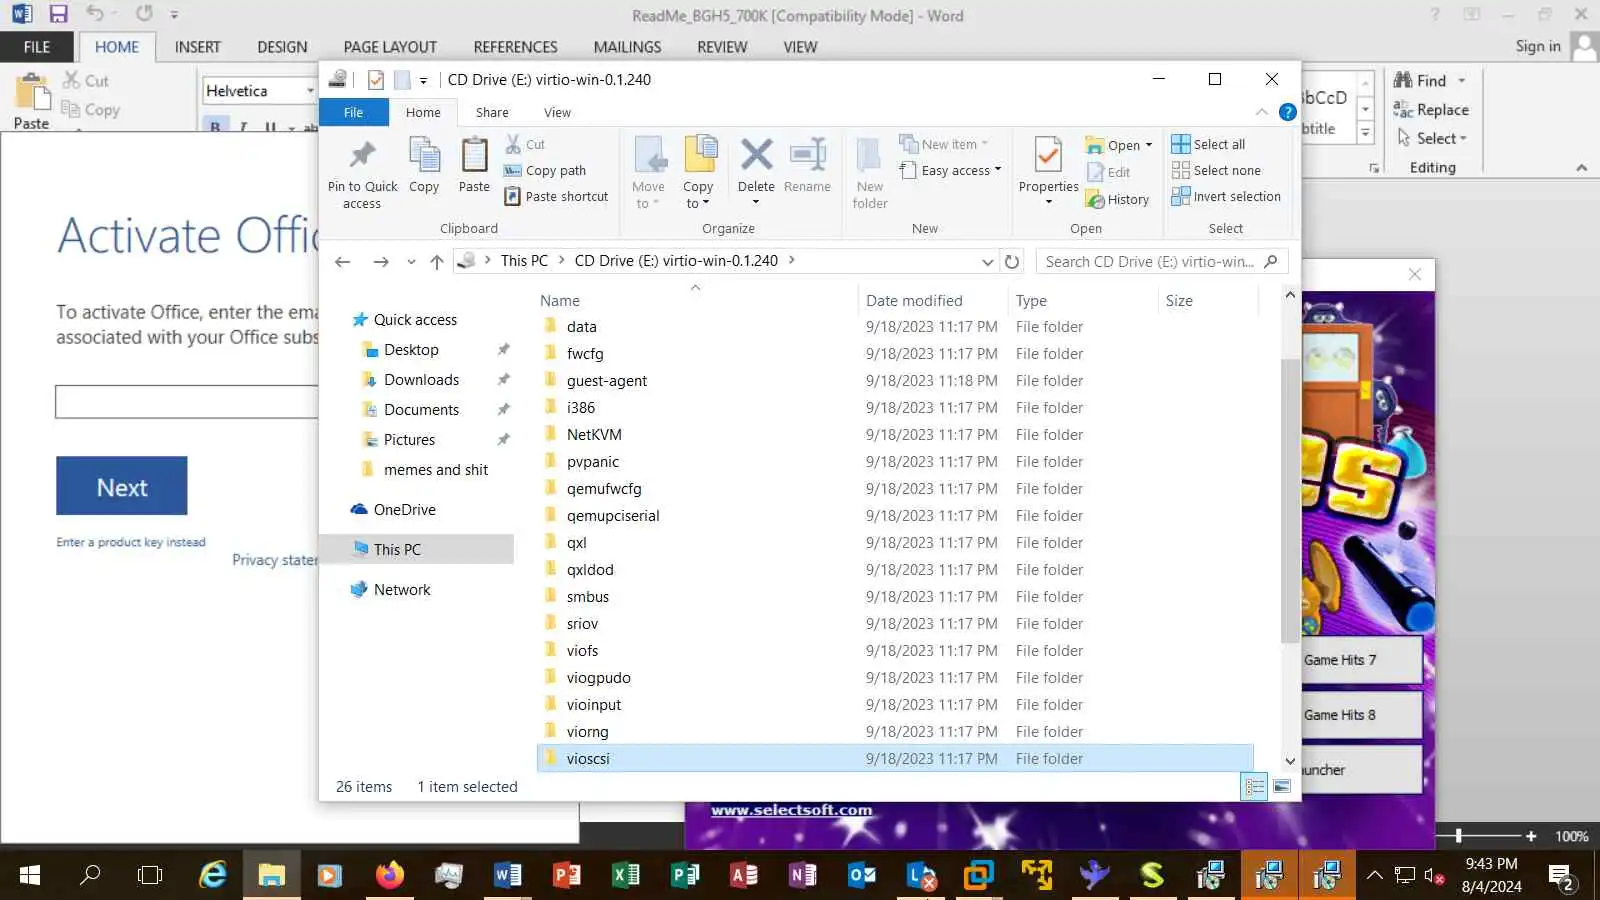The image size is (1600, 900).
Task: Open Customize Quick Access Toolbar dropdown in Explorer
Action: [x=423, y=81]
